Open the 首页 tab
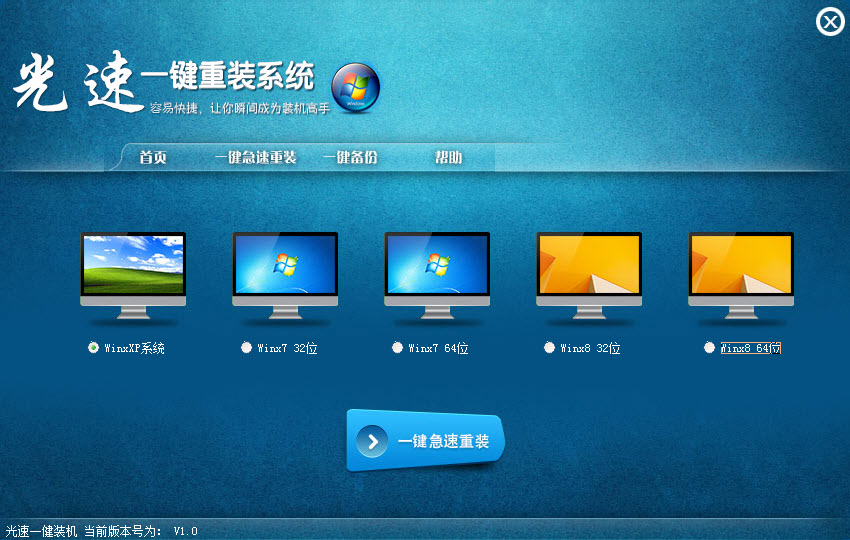Viewport: 850px width, 540px height. [x=153, y=157]
